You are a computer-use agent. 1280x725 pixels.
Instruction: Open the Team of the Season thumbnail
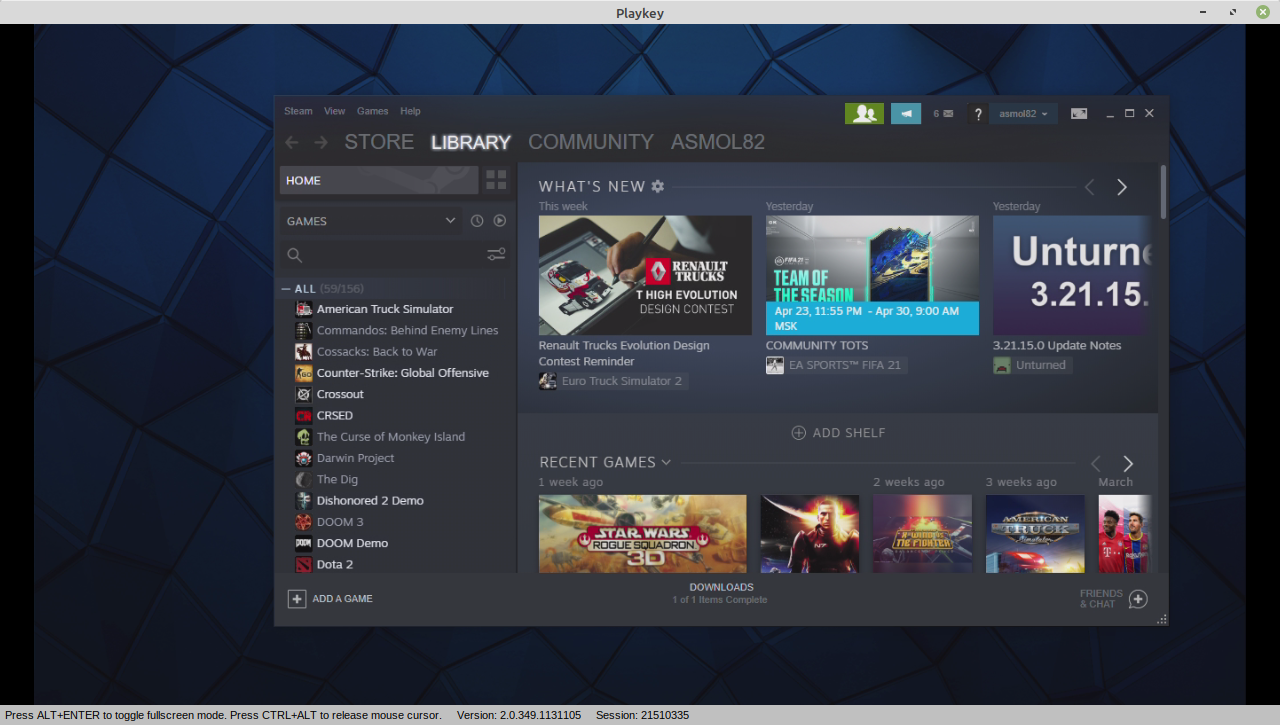click(872, 275)
